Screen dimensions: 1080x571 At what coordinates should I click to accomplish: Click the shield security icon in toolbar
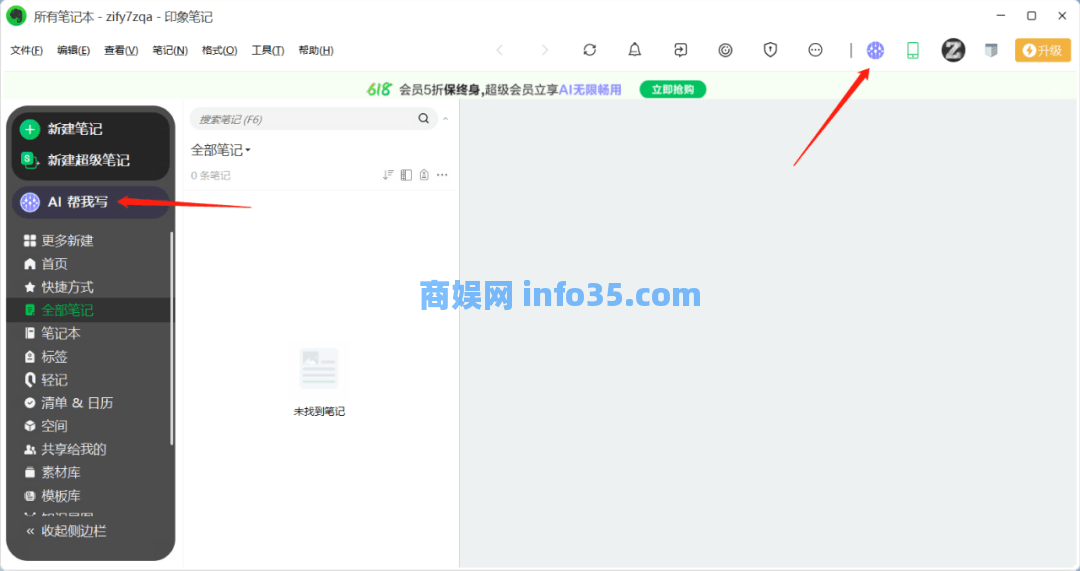pyautogui.click(x=770, y=50)
